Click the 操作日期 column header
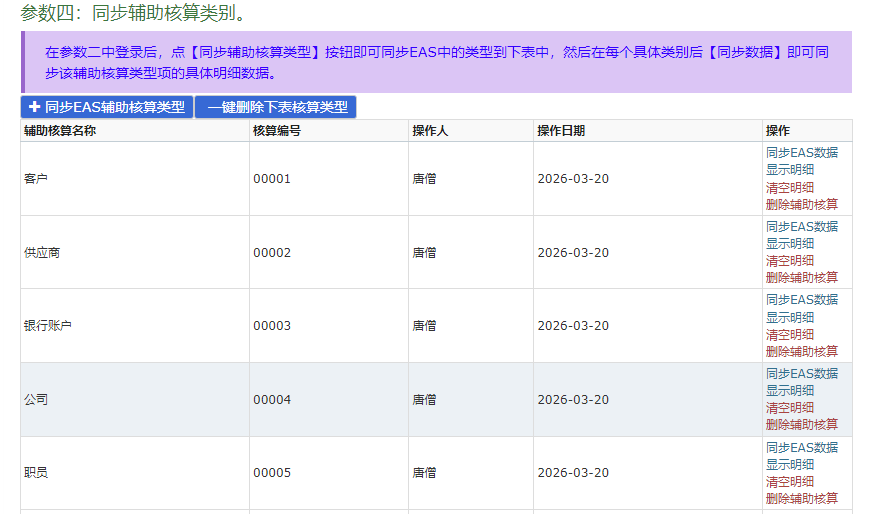 (560, 131)
